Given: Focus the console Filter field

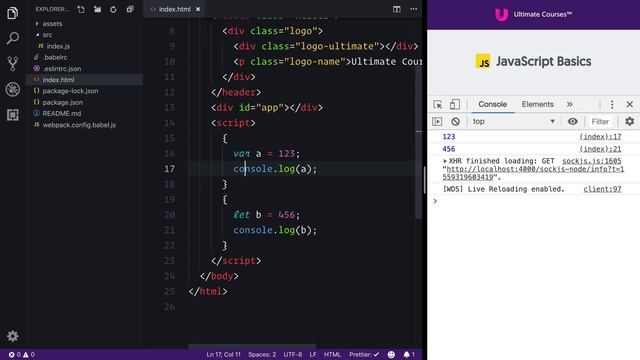Looking at the screenshot, I should coord(600,122).
